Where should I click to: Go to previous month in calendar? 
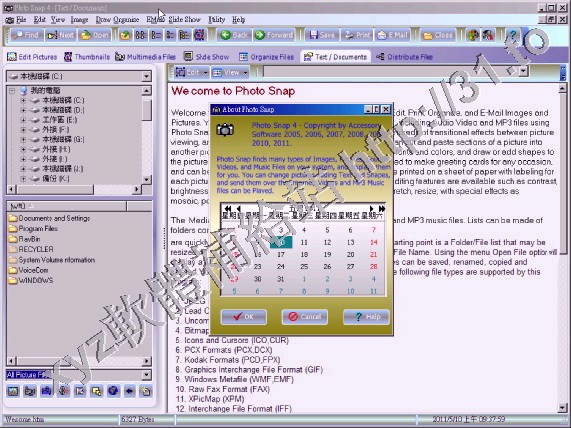click(238, 209)
